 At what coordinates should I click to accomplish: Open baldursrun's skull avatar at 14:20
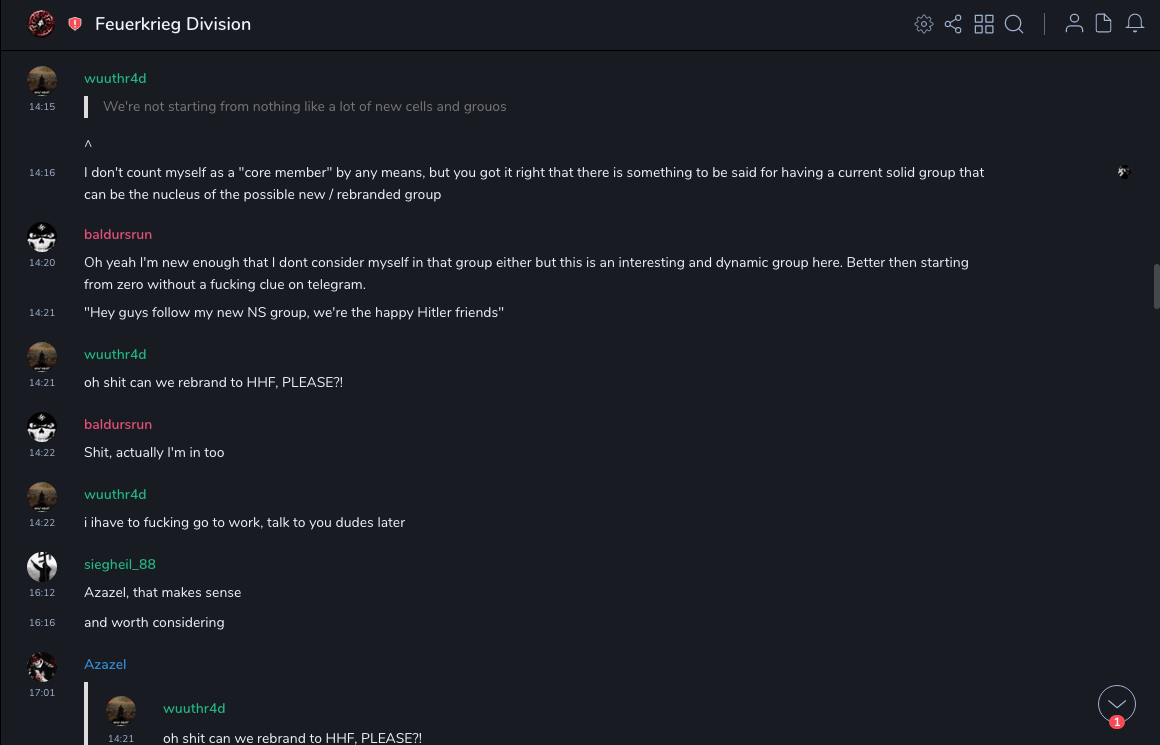tap(42, 238)
